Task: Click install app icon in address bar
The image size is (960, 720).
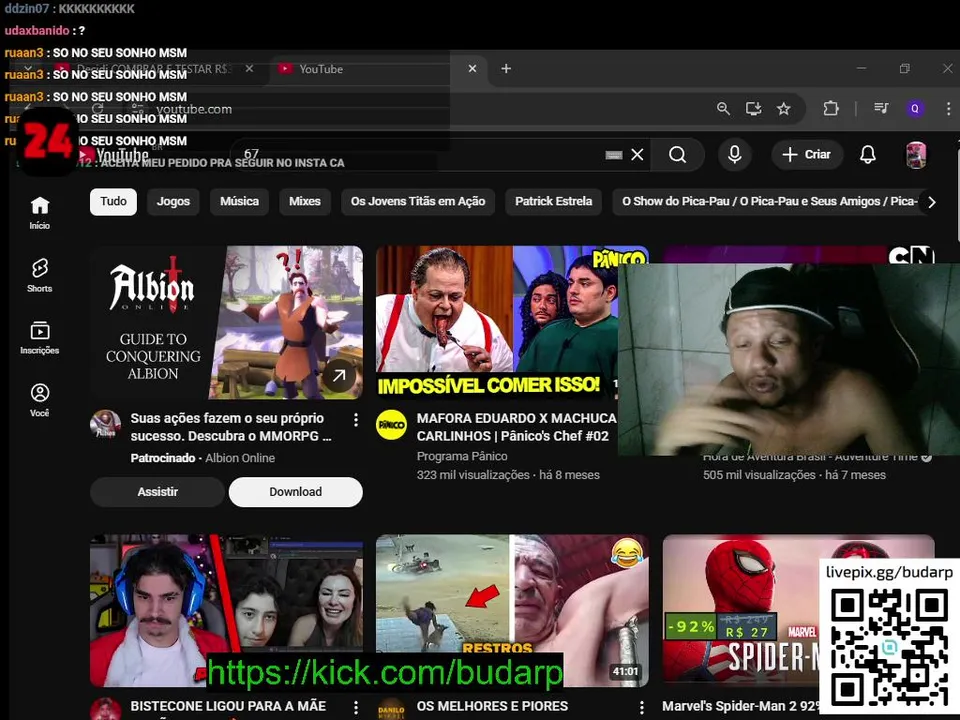Action: [753, 109]
